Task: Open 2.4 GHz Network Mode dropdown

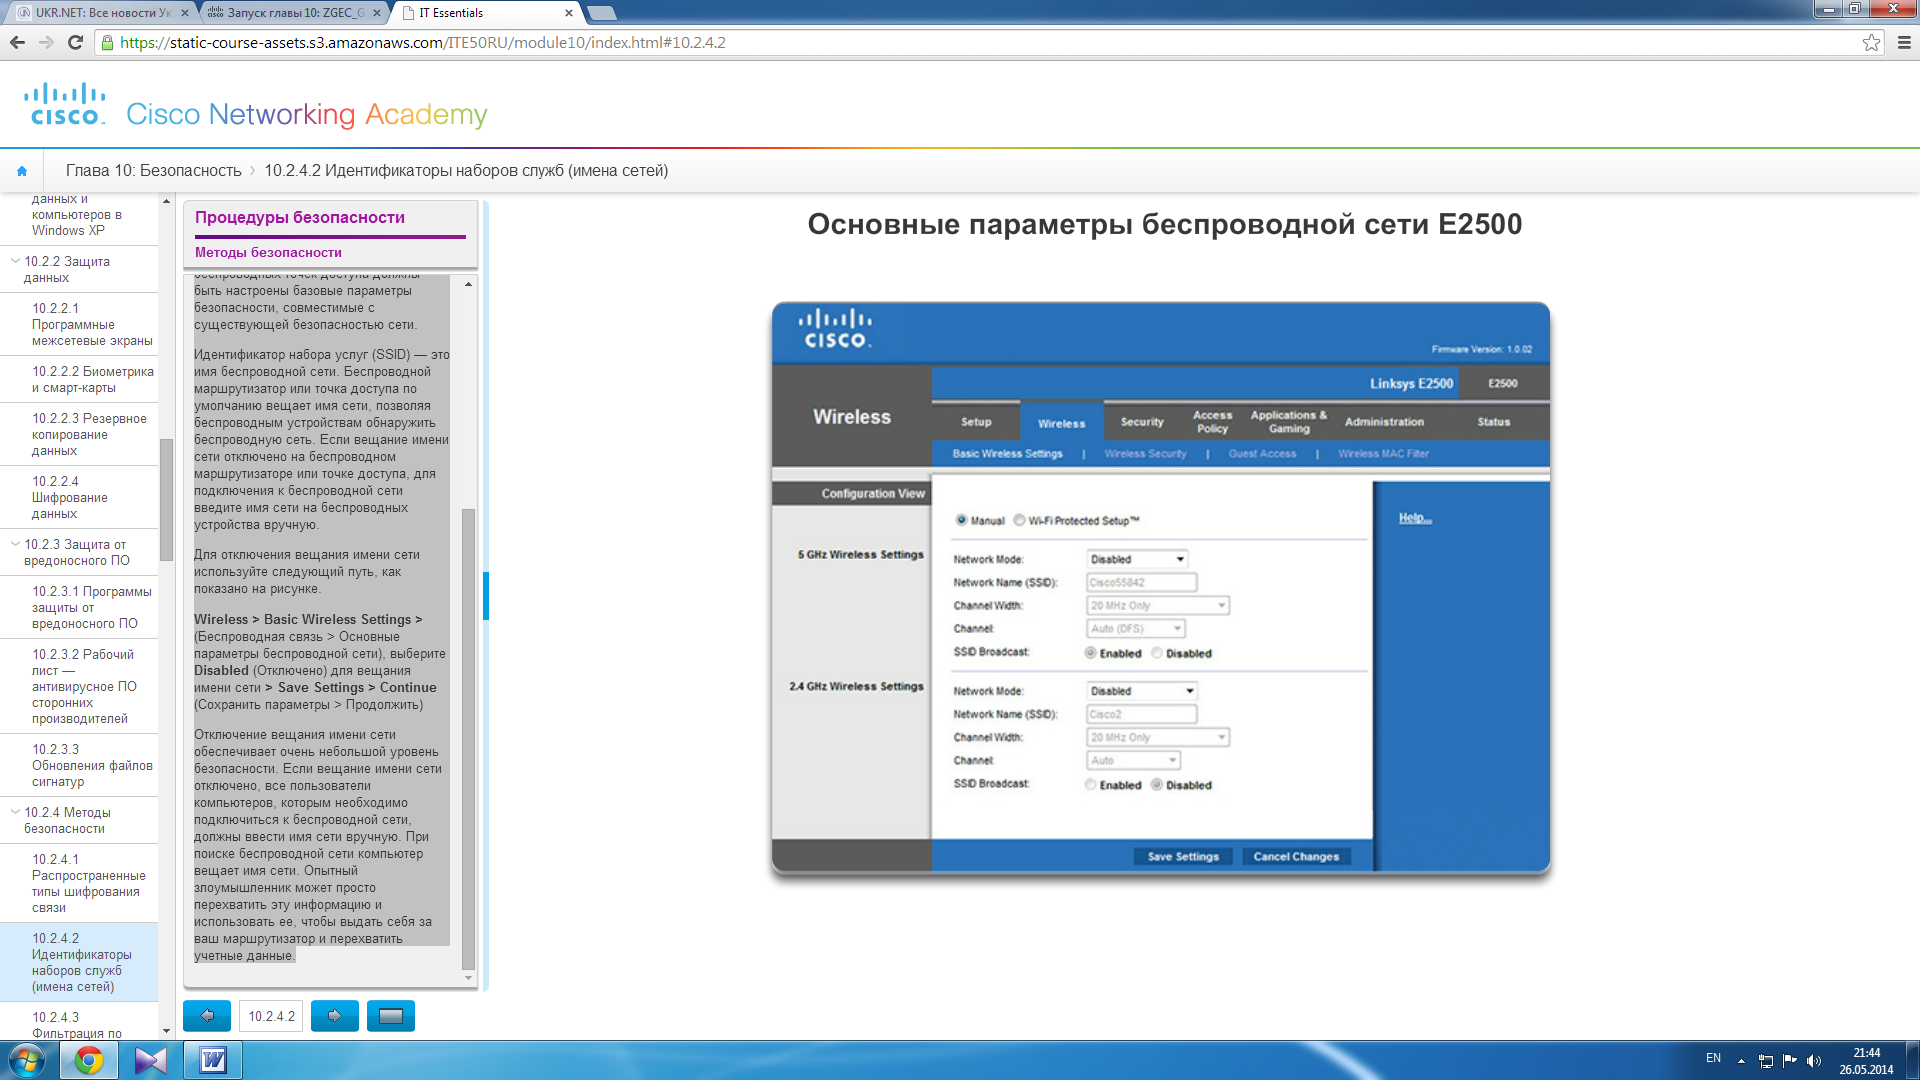Action: [1142, 691]
